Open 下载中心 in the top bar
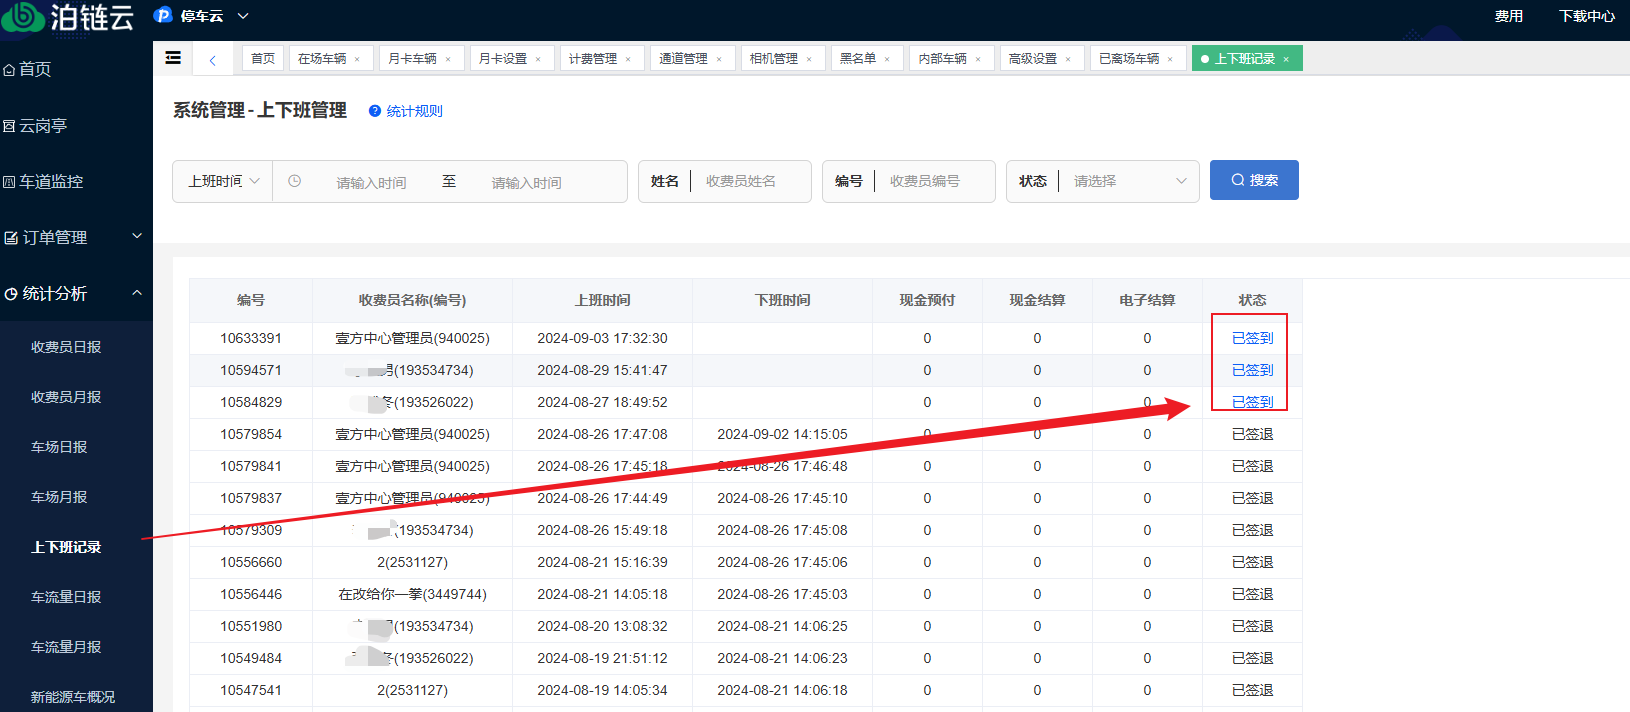Image resolution: width=1630 pixels, height=712 pixels. (1586, 16)
